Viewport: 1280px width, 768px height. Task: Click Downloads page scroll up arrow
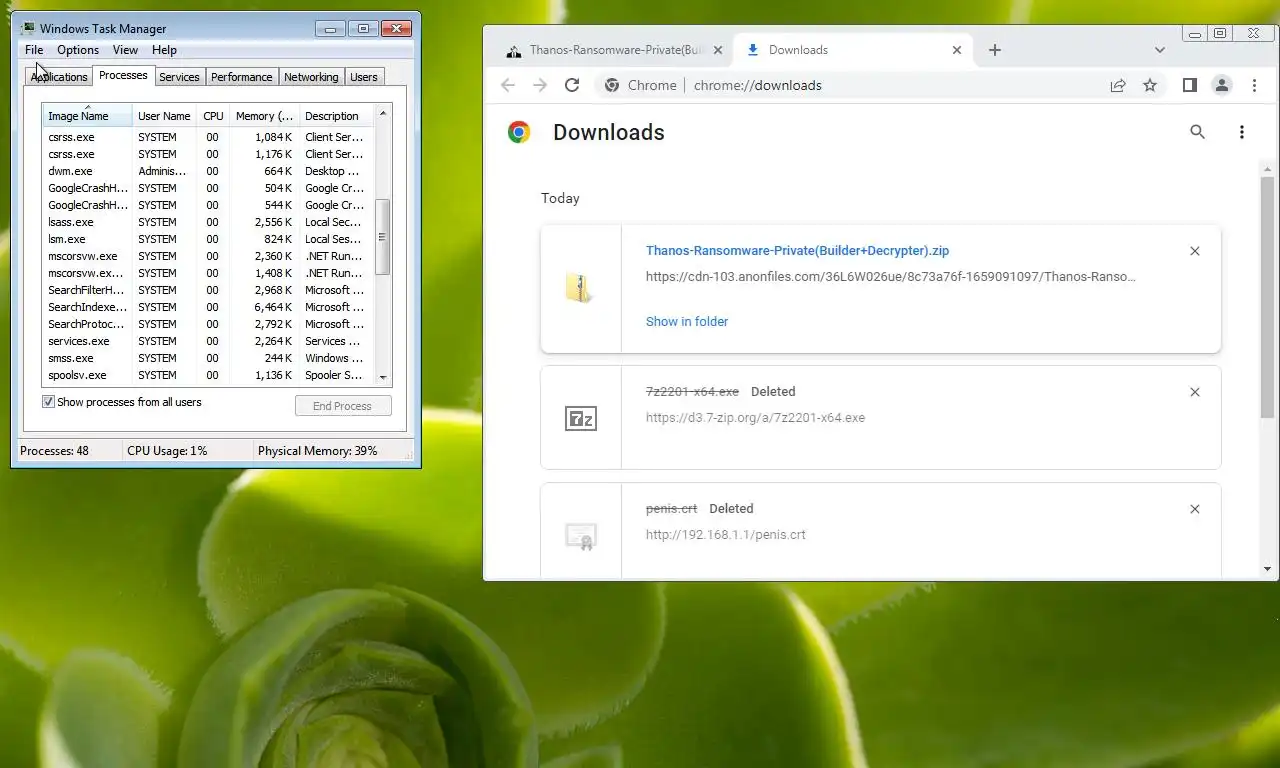click(1267, 168)
